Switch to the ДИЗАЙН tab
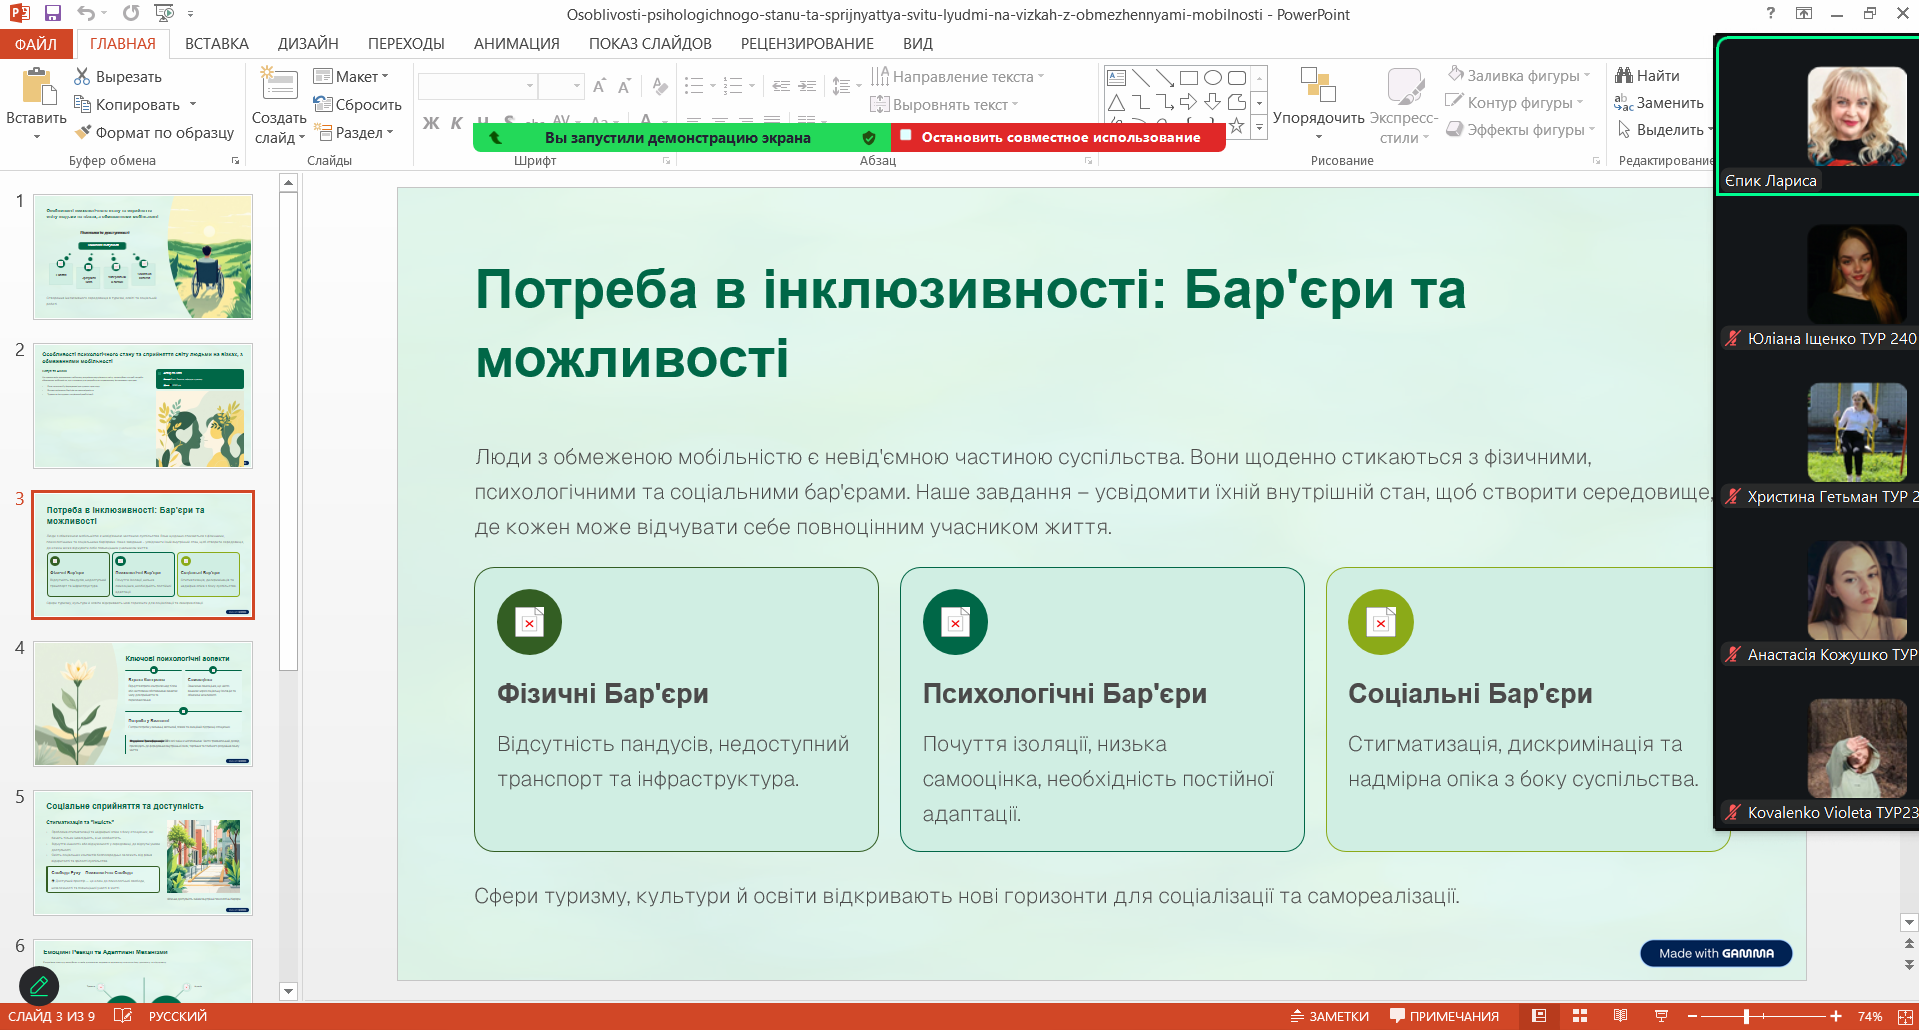Image resolution: width=1919 pixels, height=1030 pixels. click(308, 44)
